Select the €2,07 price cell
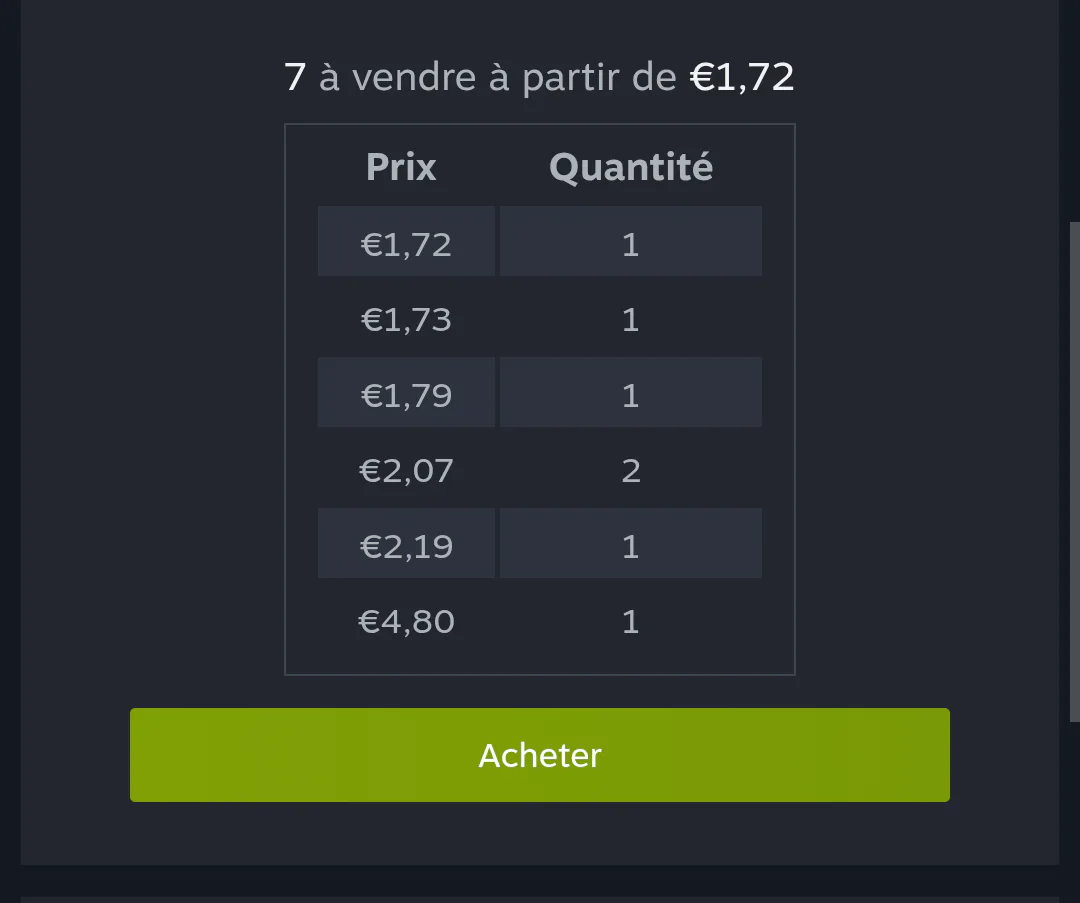This screenshot has width=1080, height=903. [406, 468]
